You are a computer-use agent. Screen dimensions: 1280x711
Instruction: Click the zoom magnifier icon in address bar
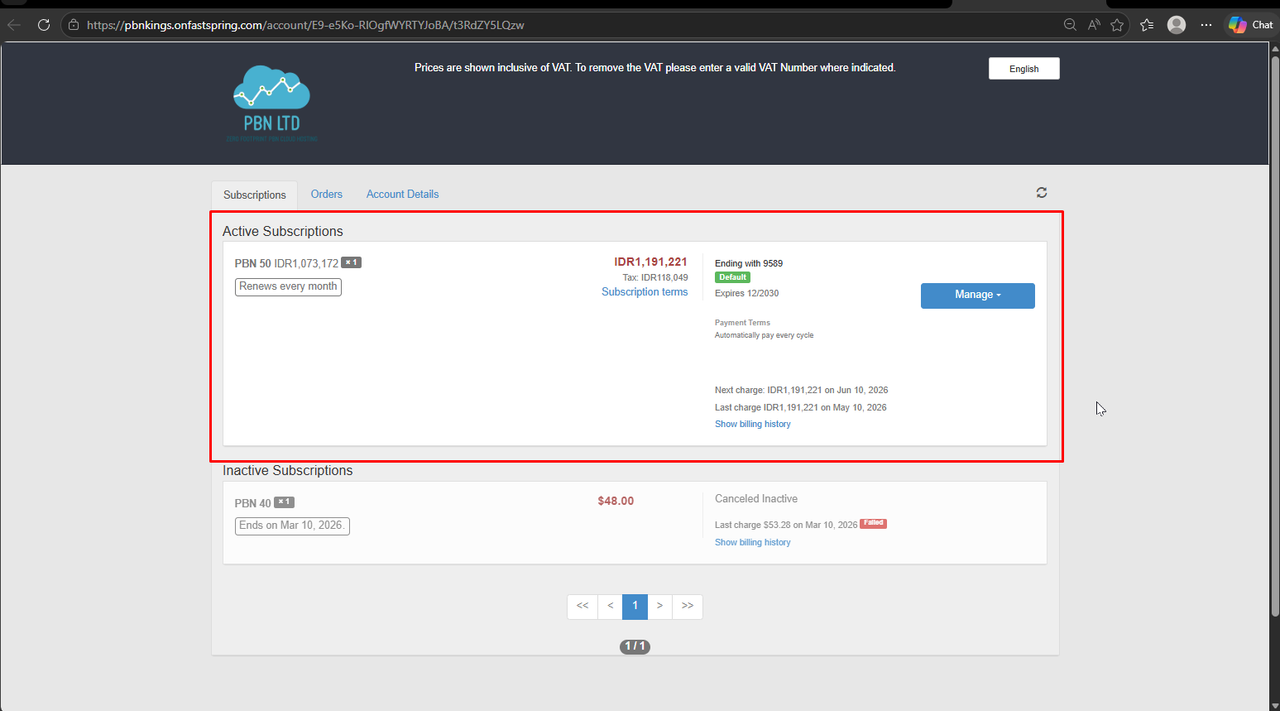tap(1069, 25)
